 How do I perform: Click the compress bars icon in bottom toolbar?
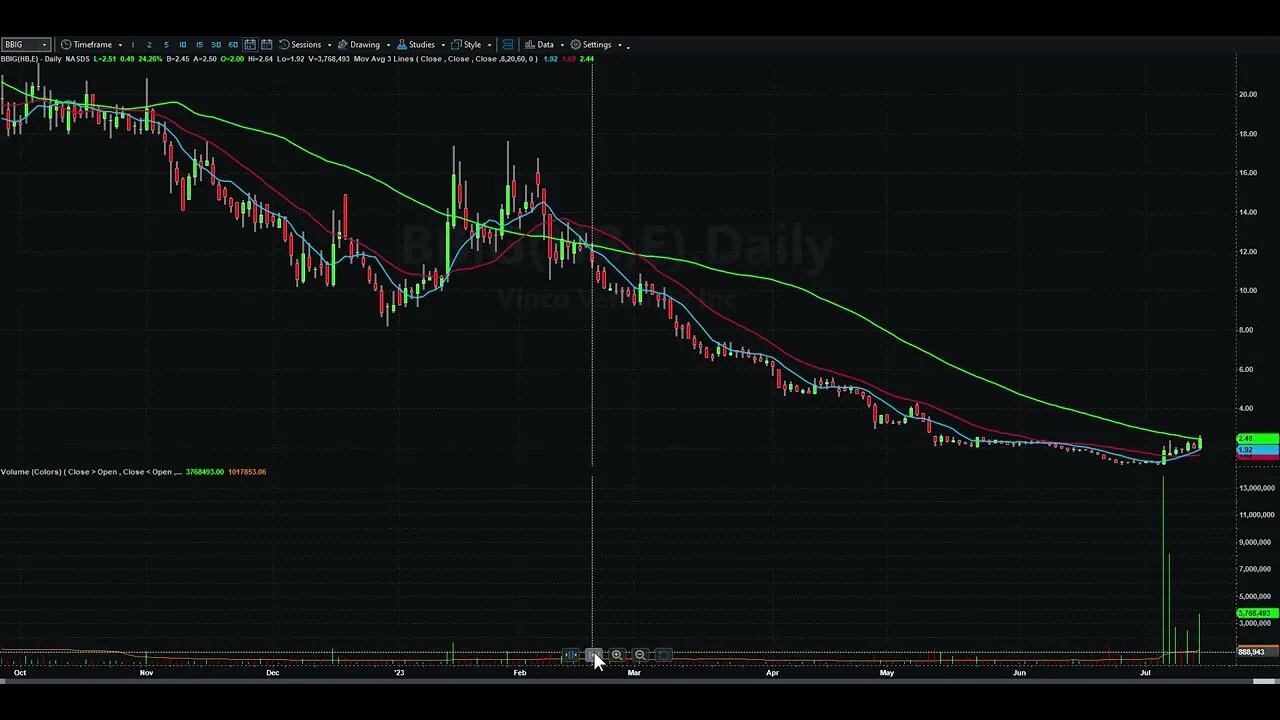(x=570, y=655)
